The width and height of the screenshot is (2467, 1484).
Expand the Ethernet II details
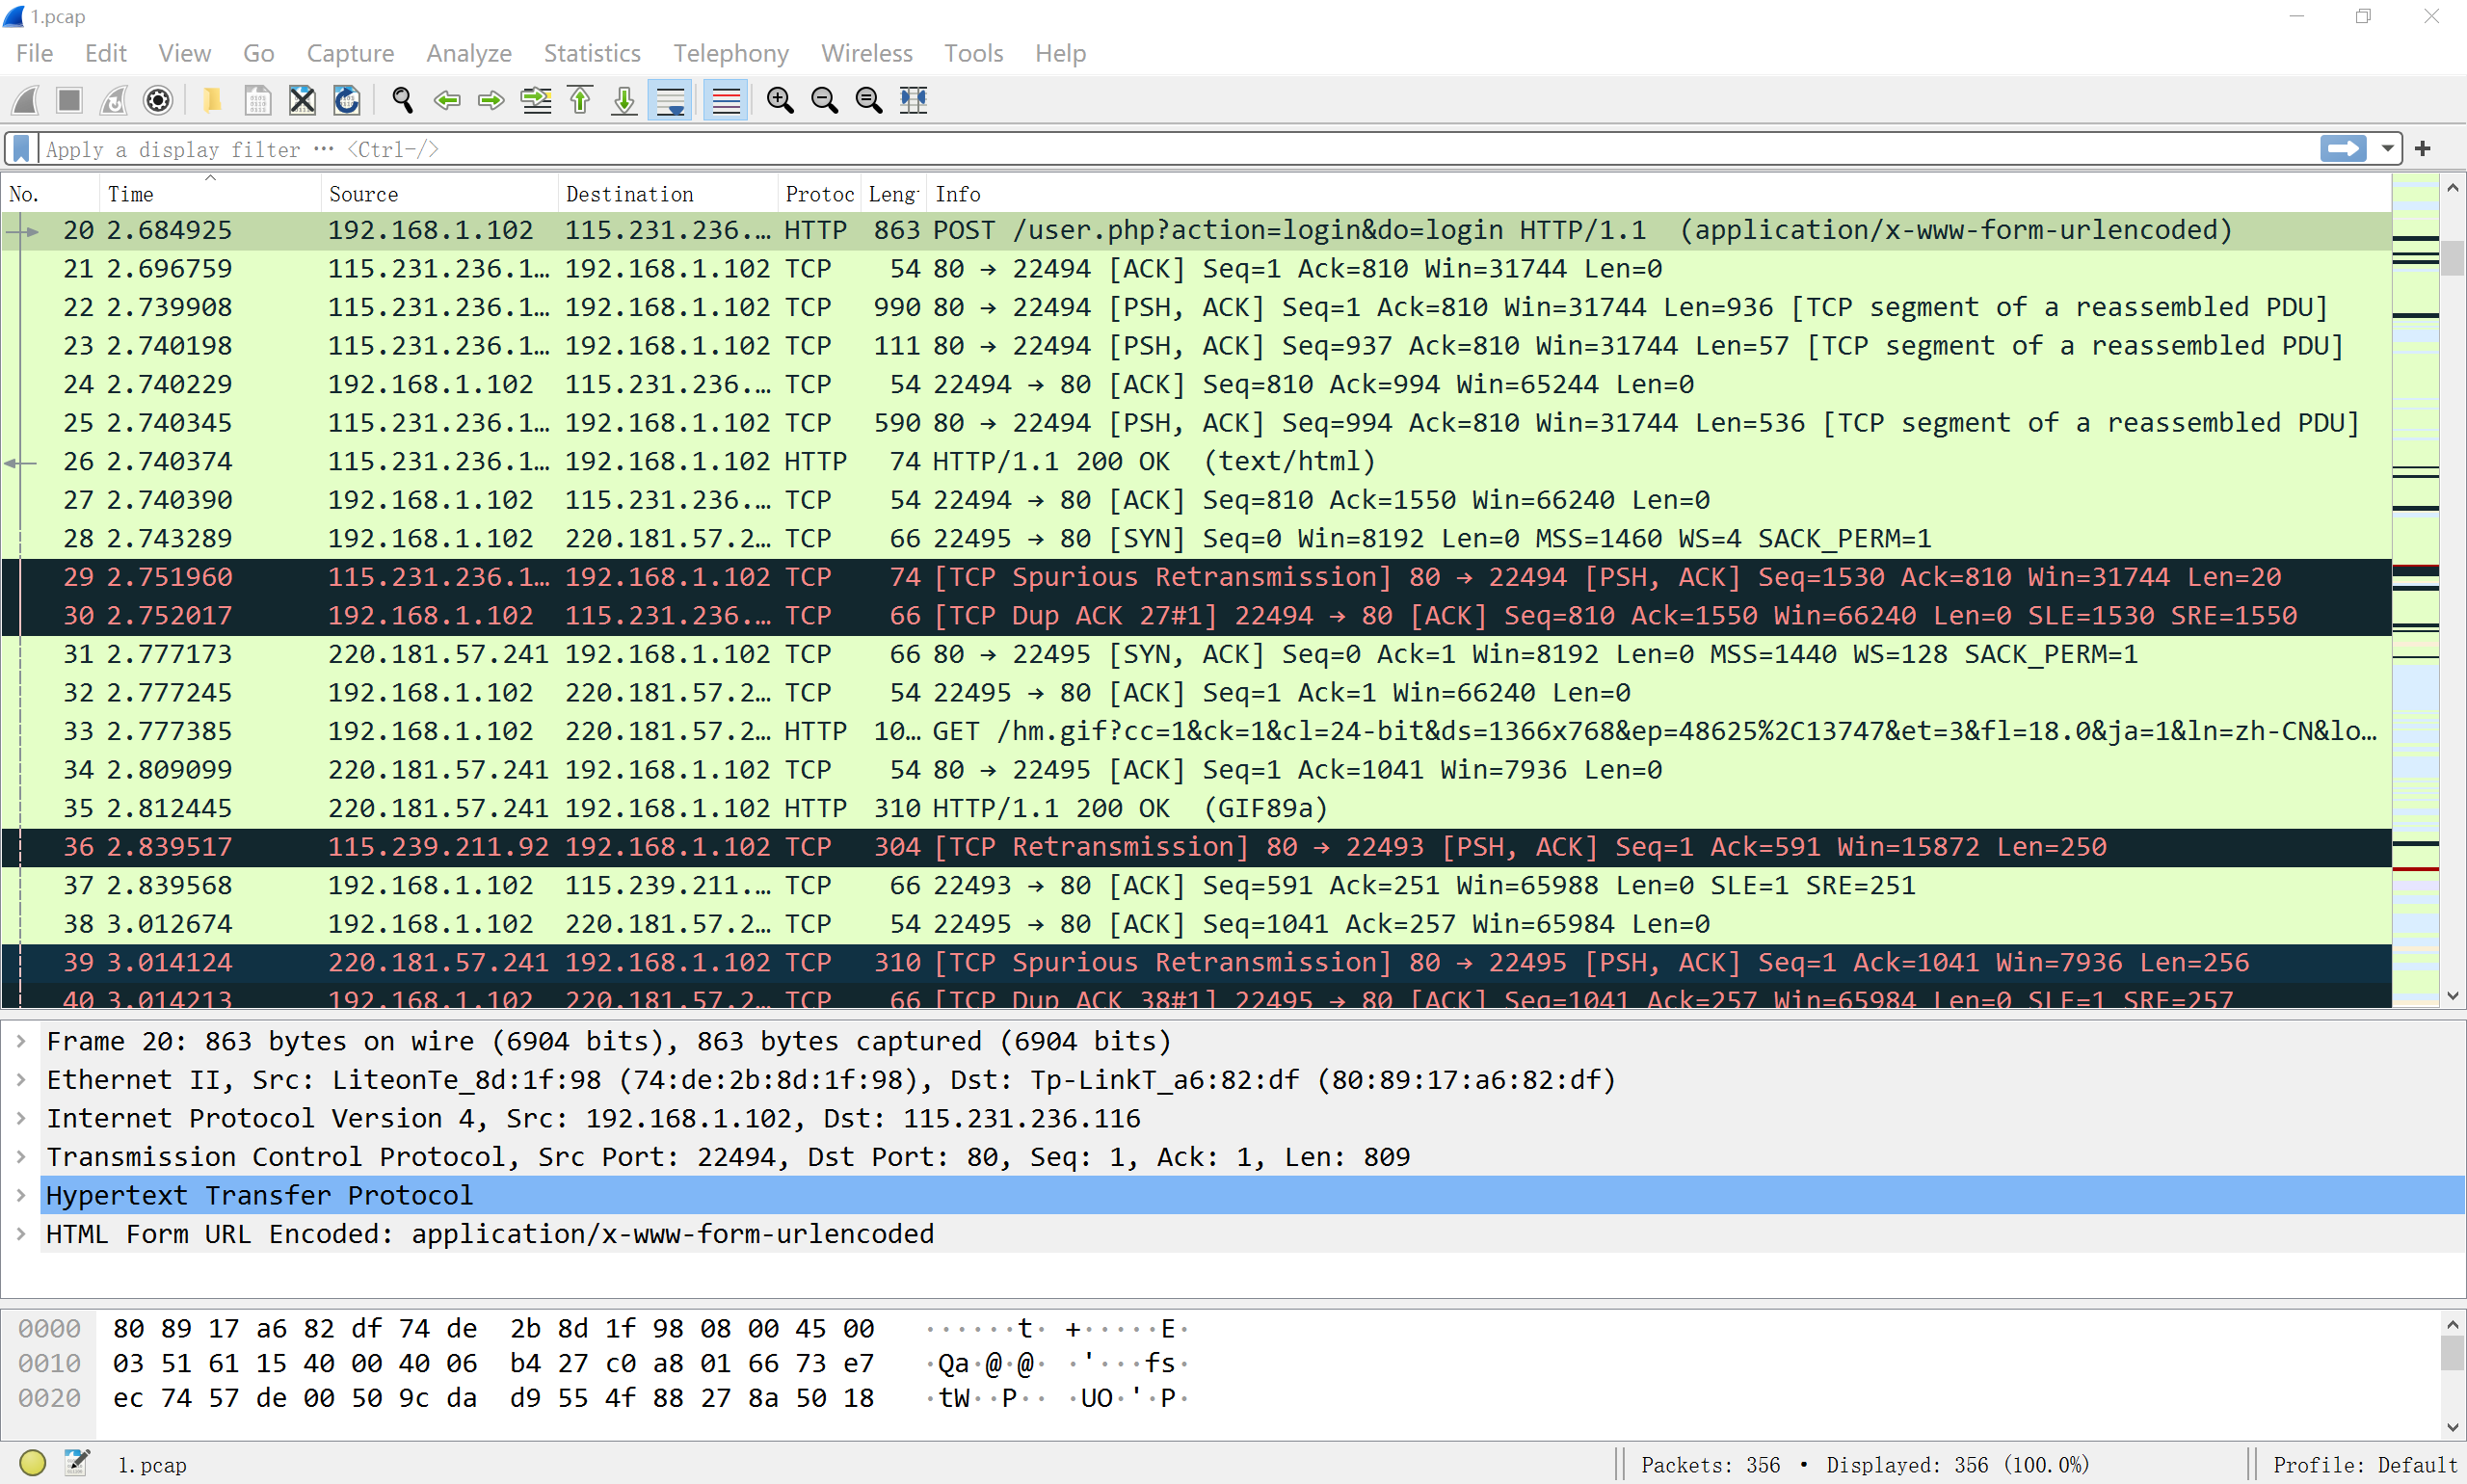(x=21, y=1080)
